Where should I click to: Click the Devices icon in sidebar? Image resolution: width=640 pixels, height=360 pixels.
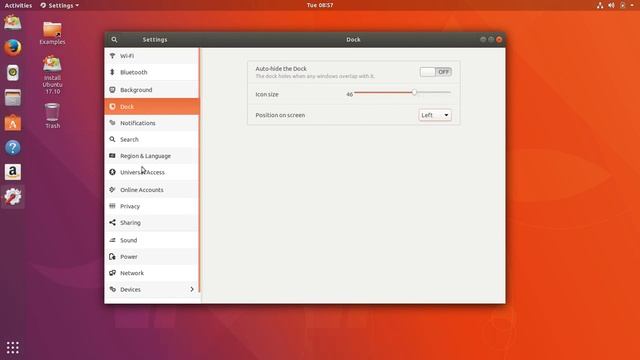coord(112,289)
